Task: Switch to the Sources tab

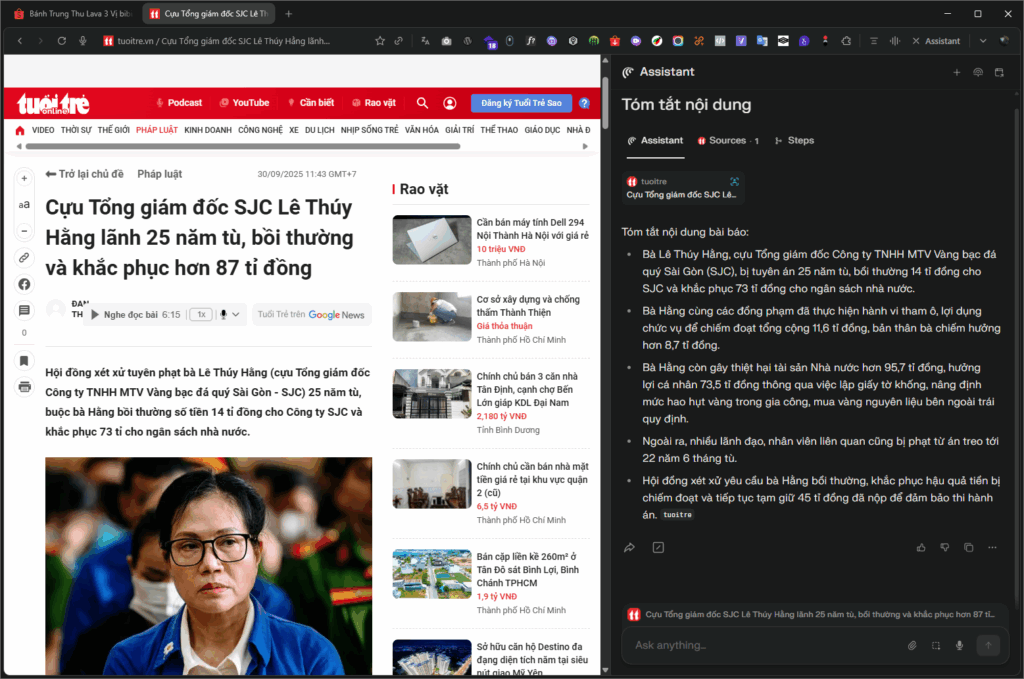Action: click(727, 140)
